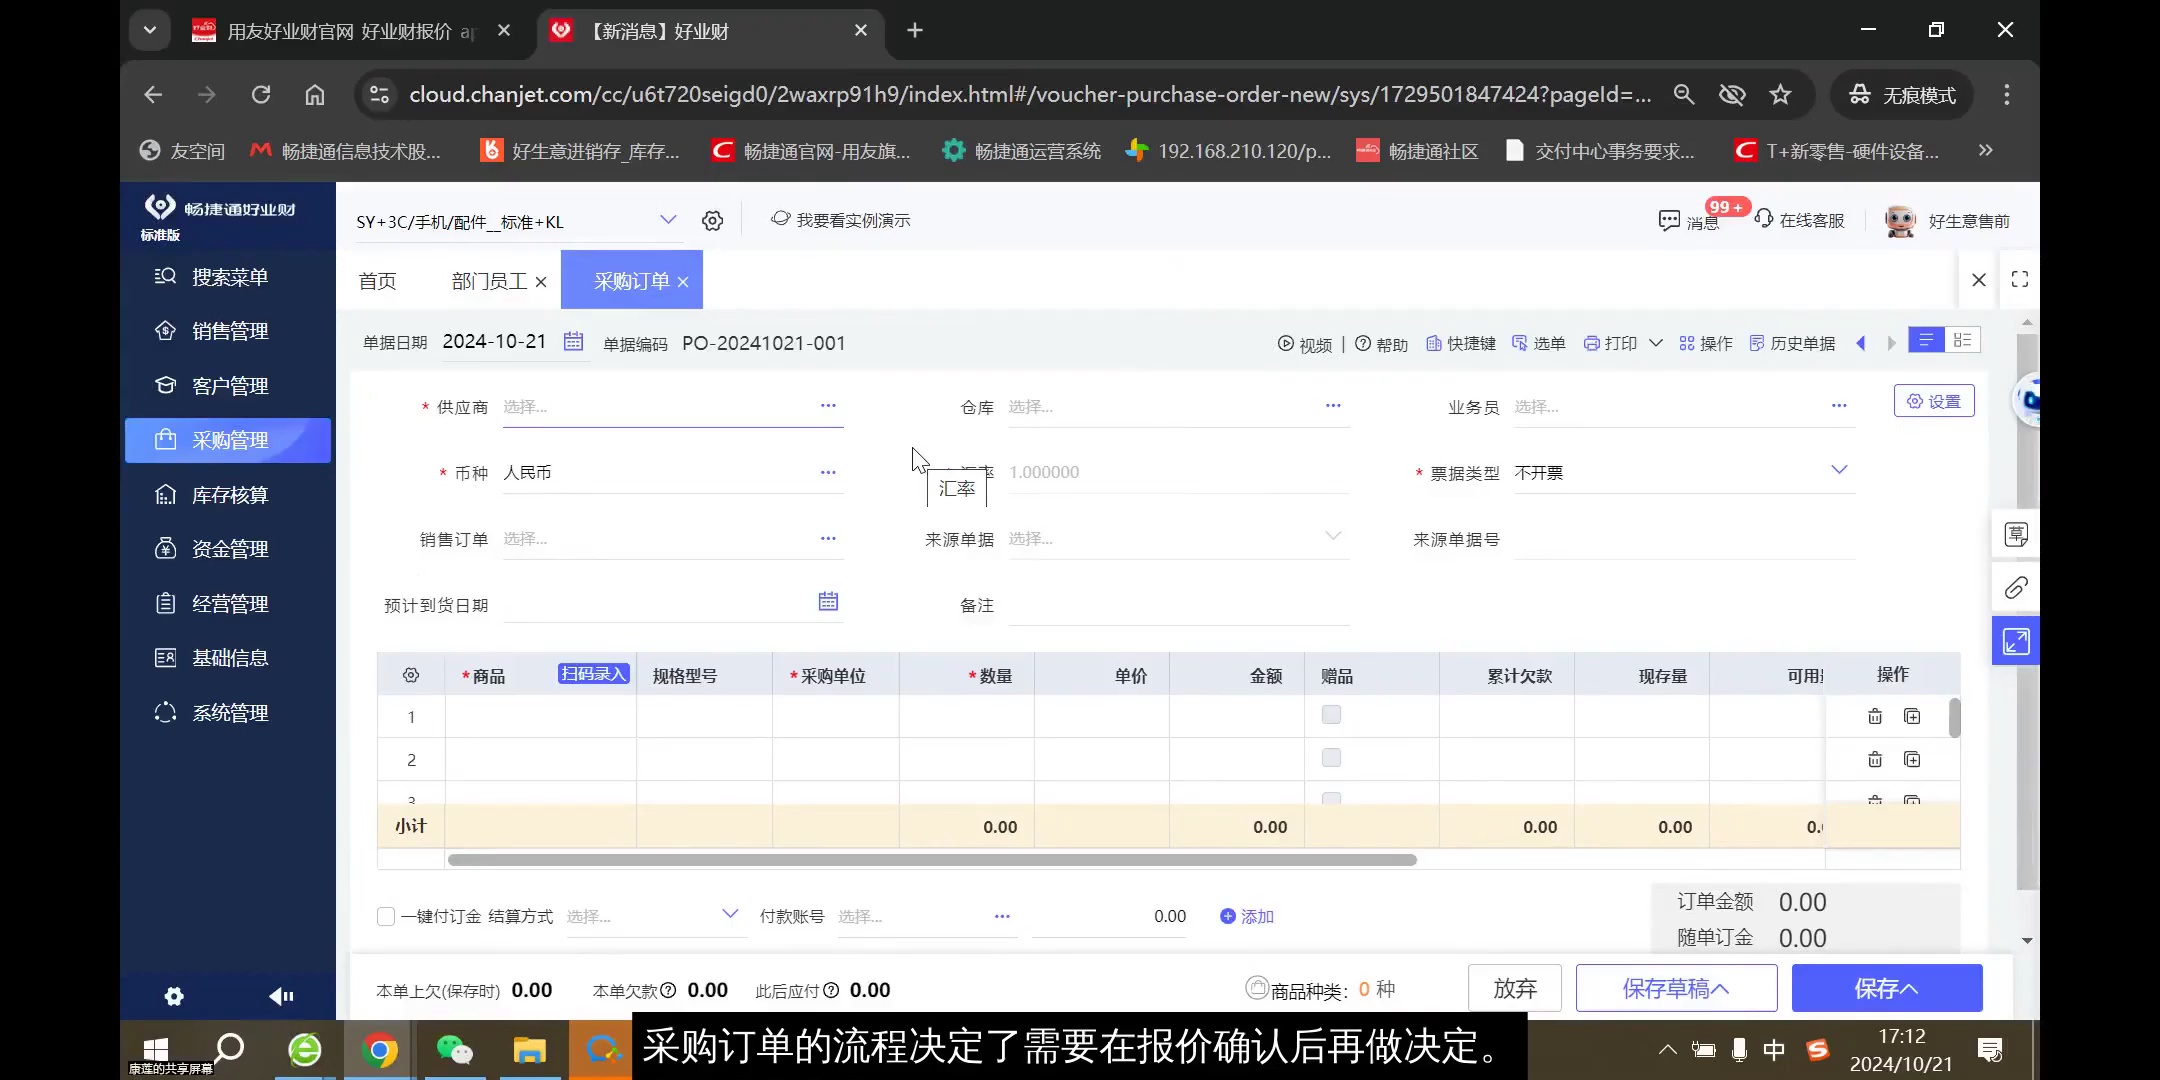Viewport: 2160px width, 1080px height.
Task: Expand the SY+3C account set dropdown
Action: [668, 220]
